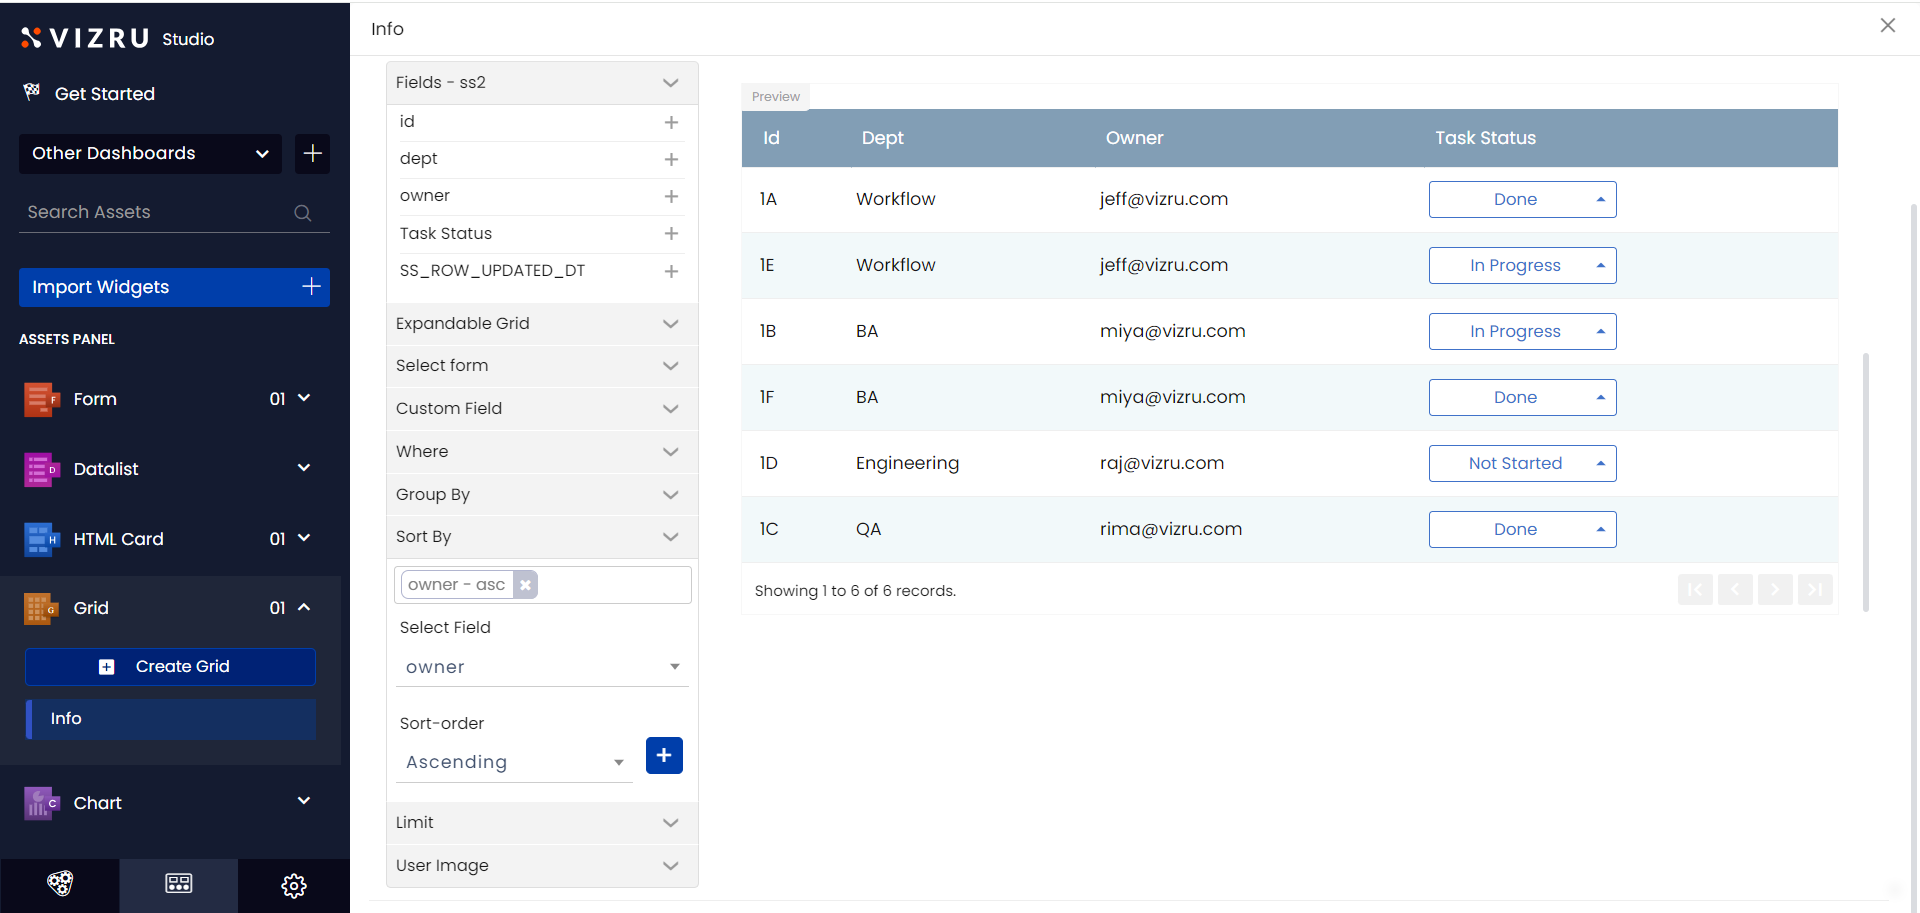
Task: Click the Import Widgets button
Action: [x=174, y=288]
